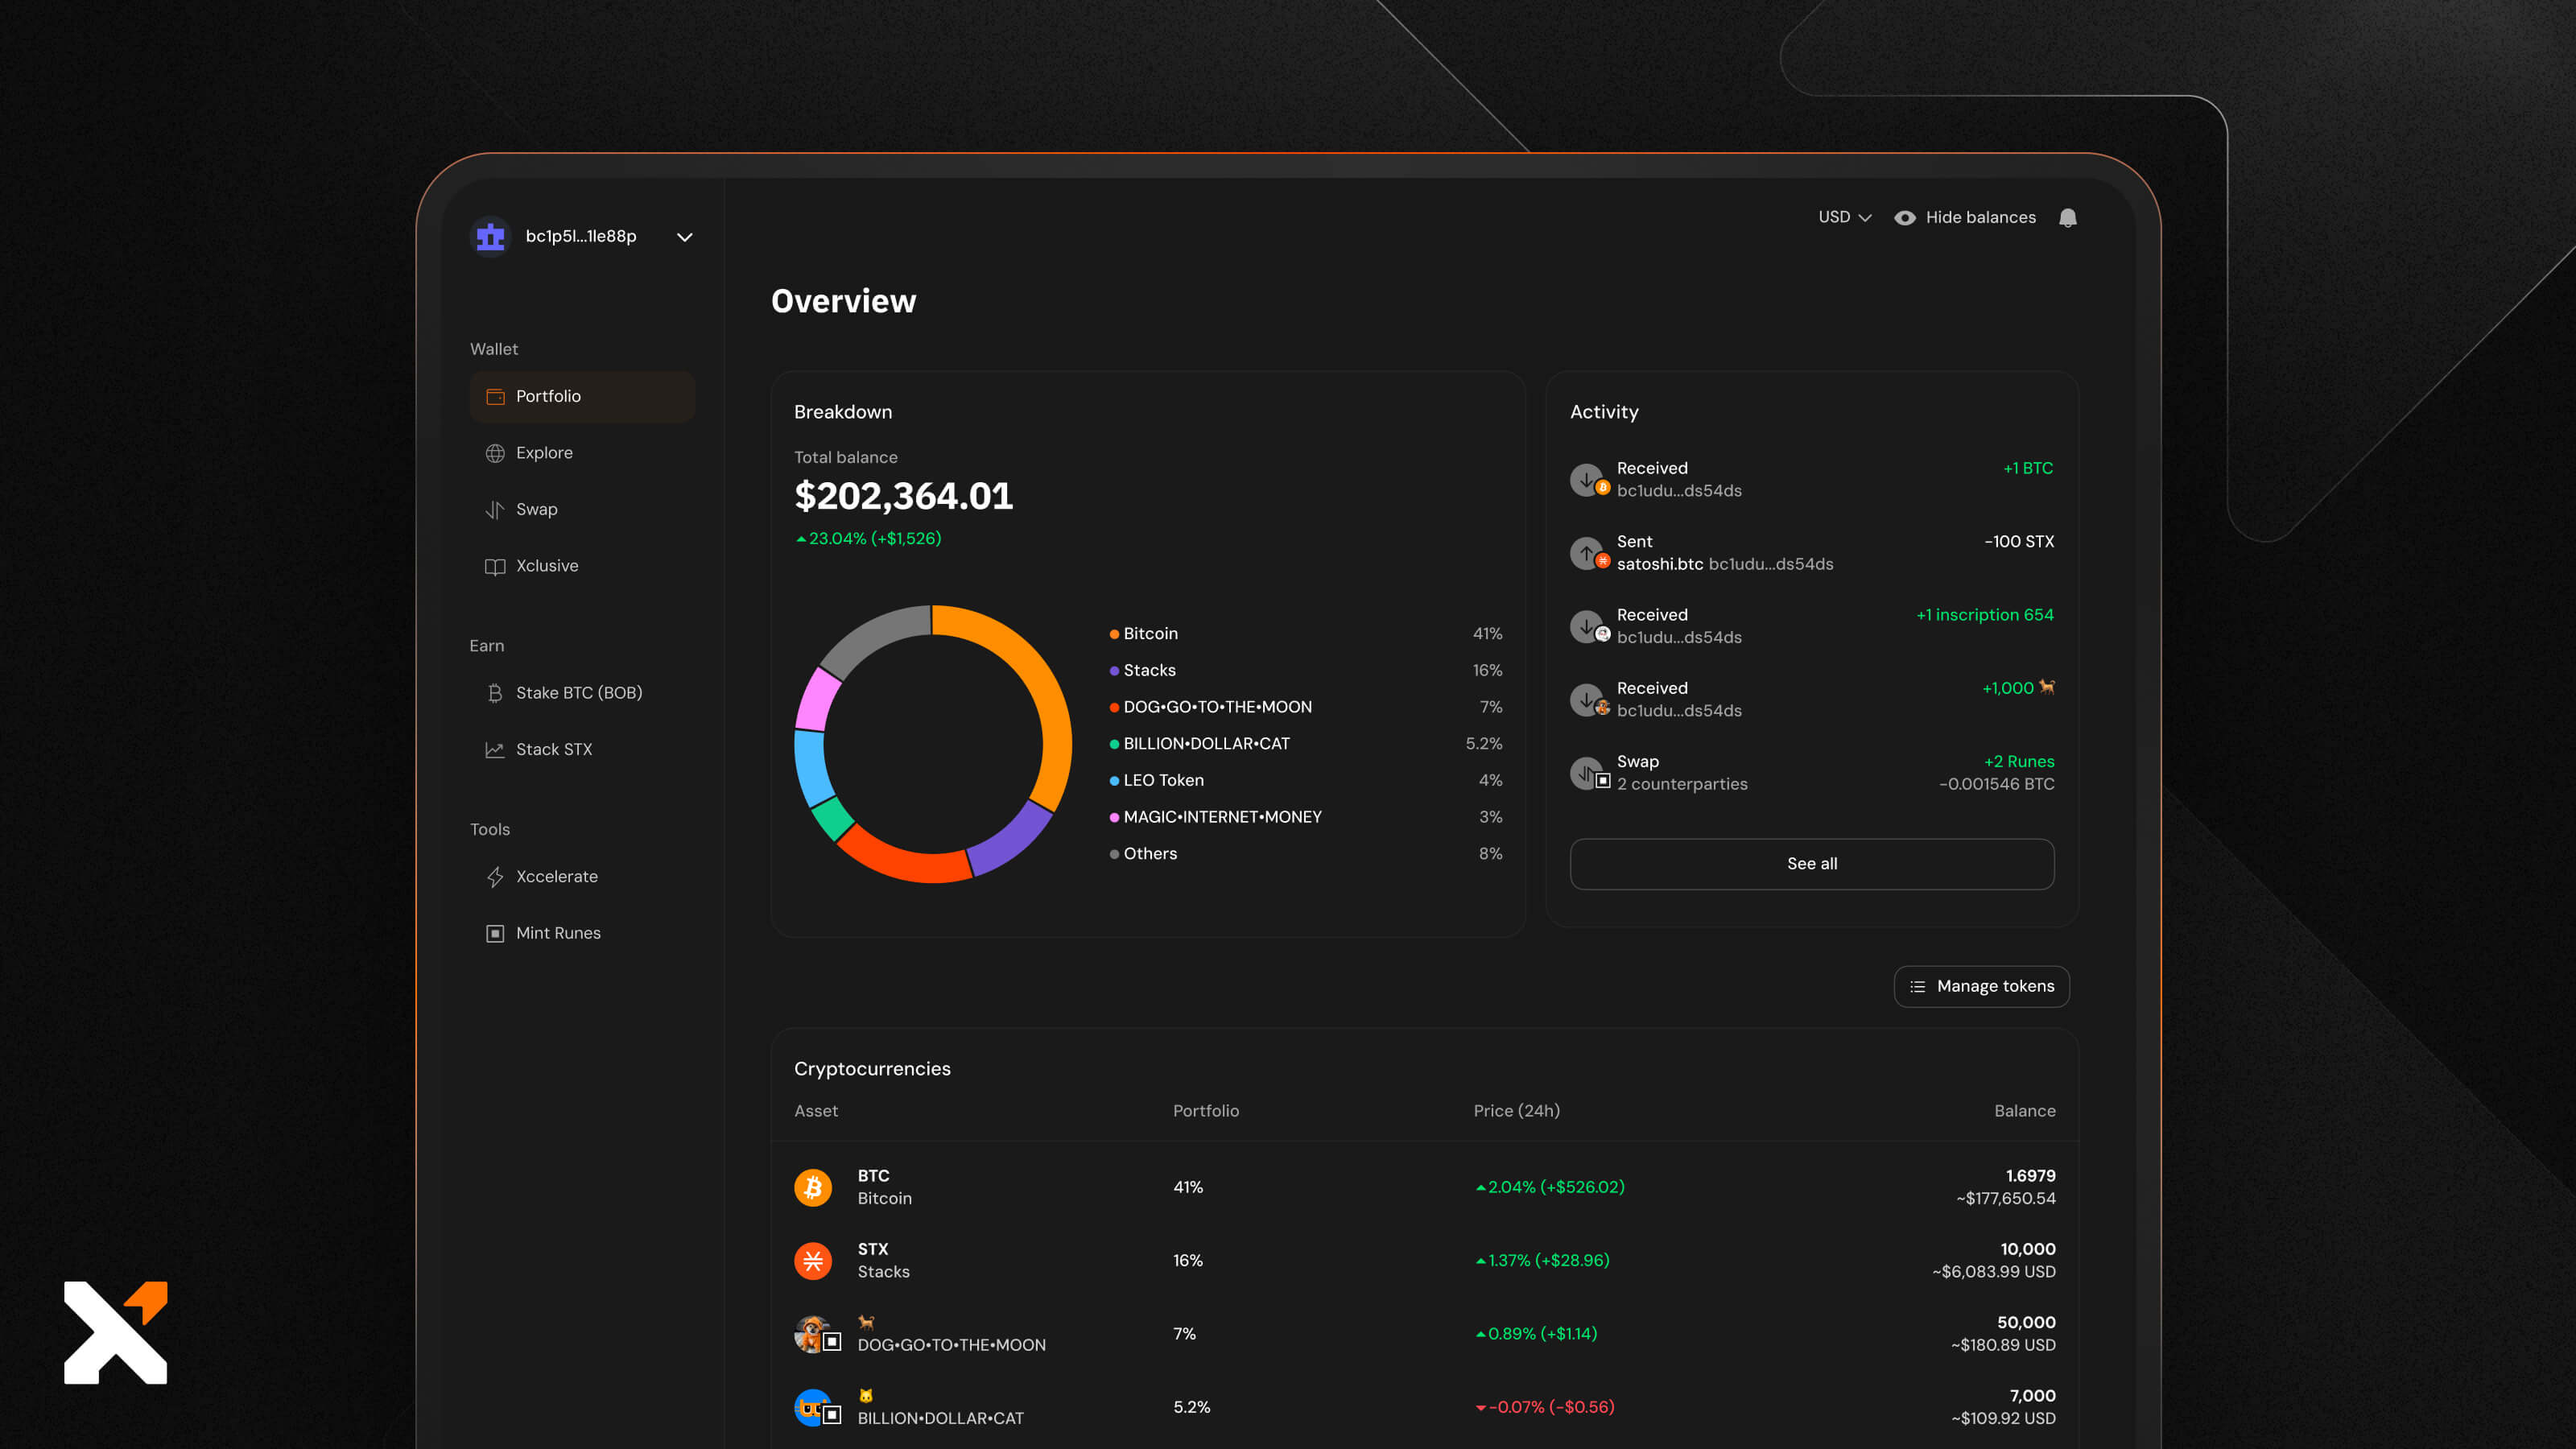
Task: Click the +2 Runes swap amount
Action: 2019,762
